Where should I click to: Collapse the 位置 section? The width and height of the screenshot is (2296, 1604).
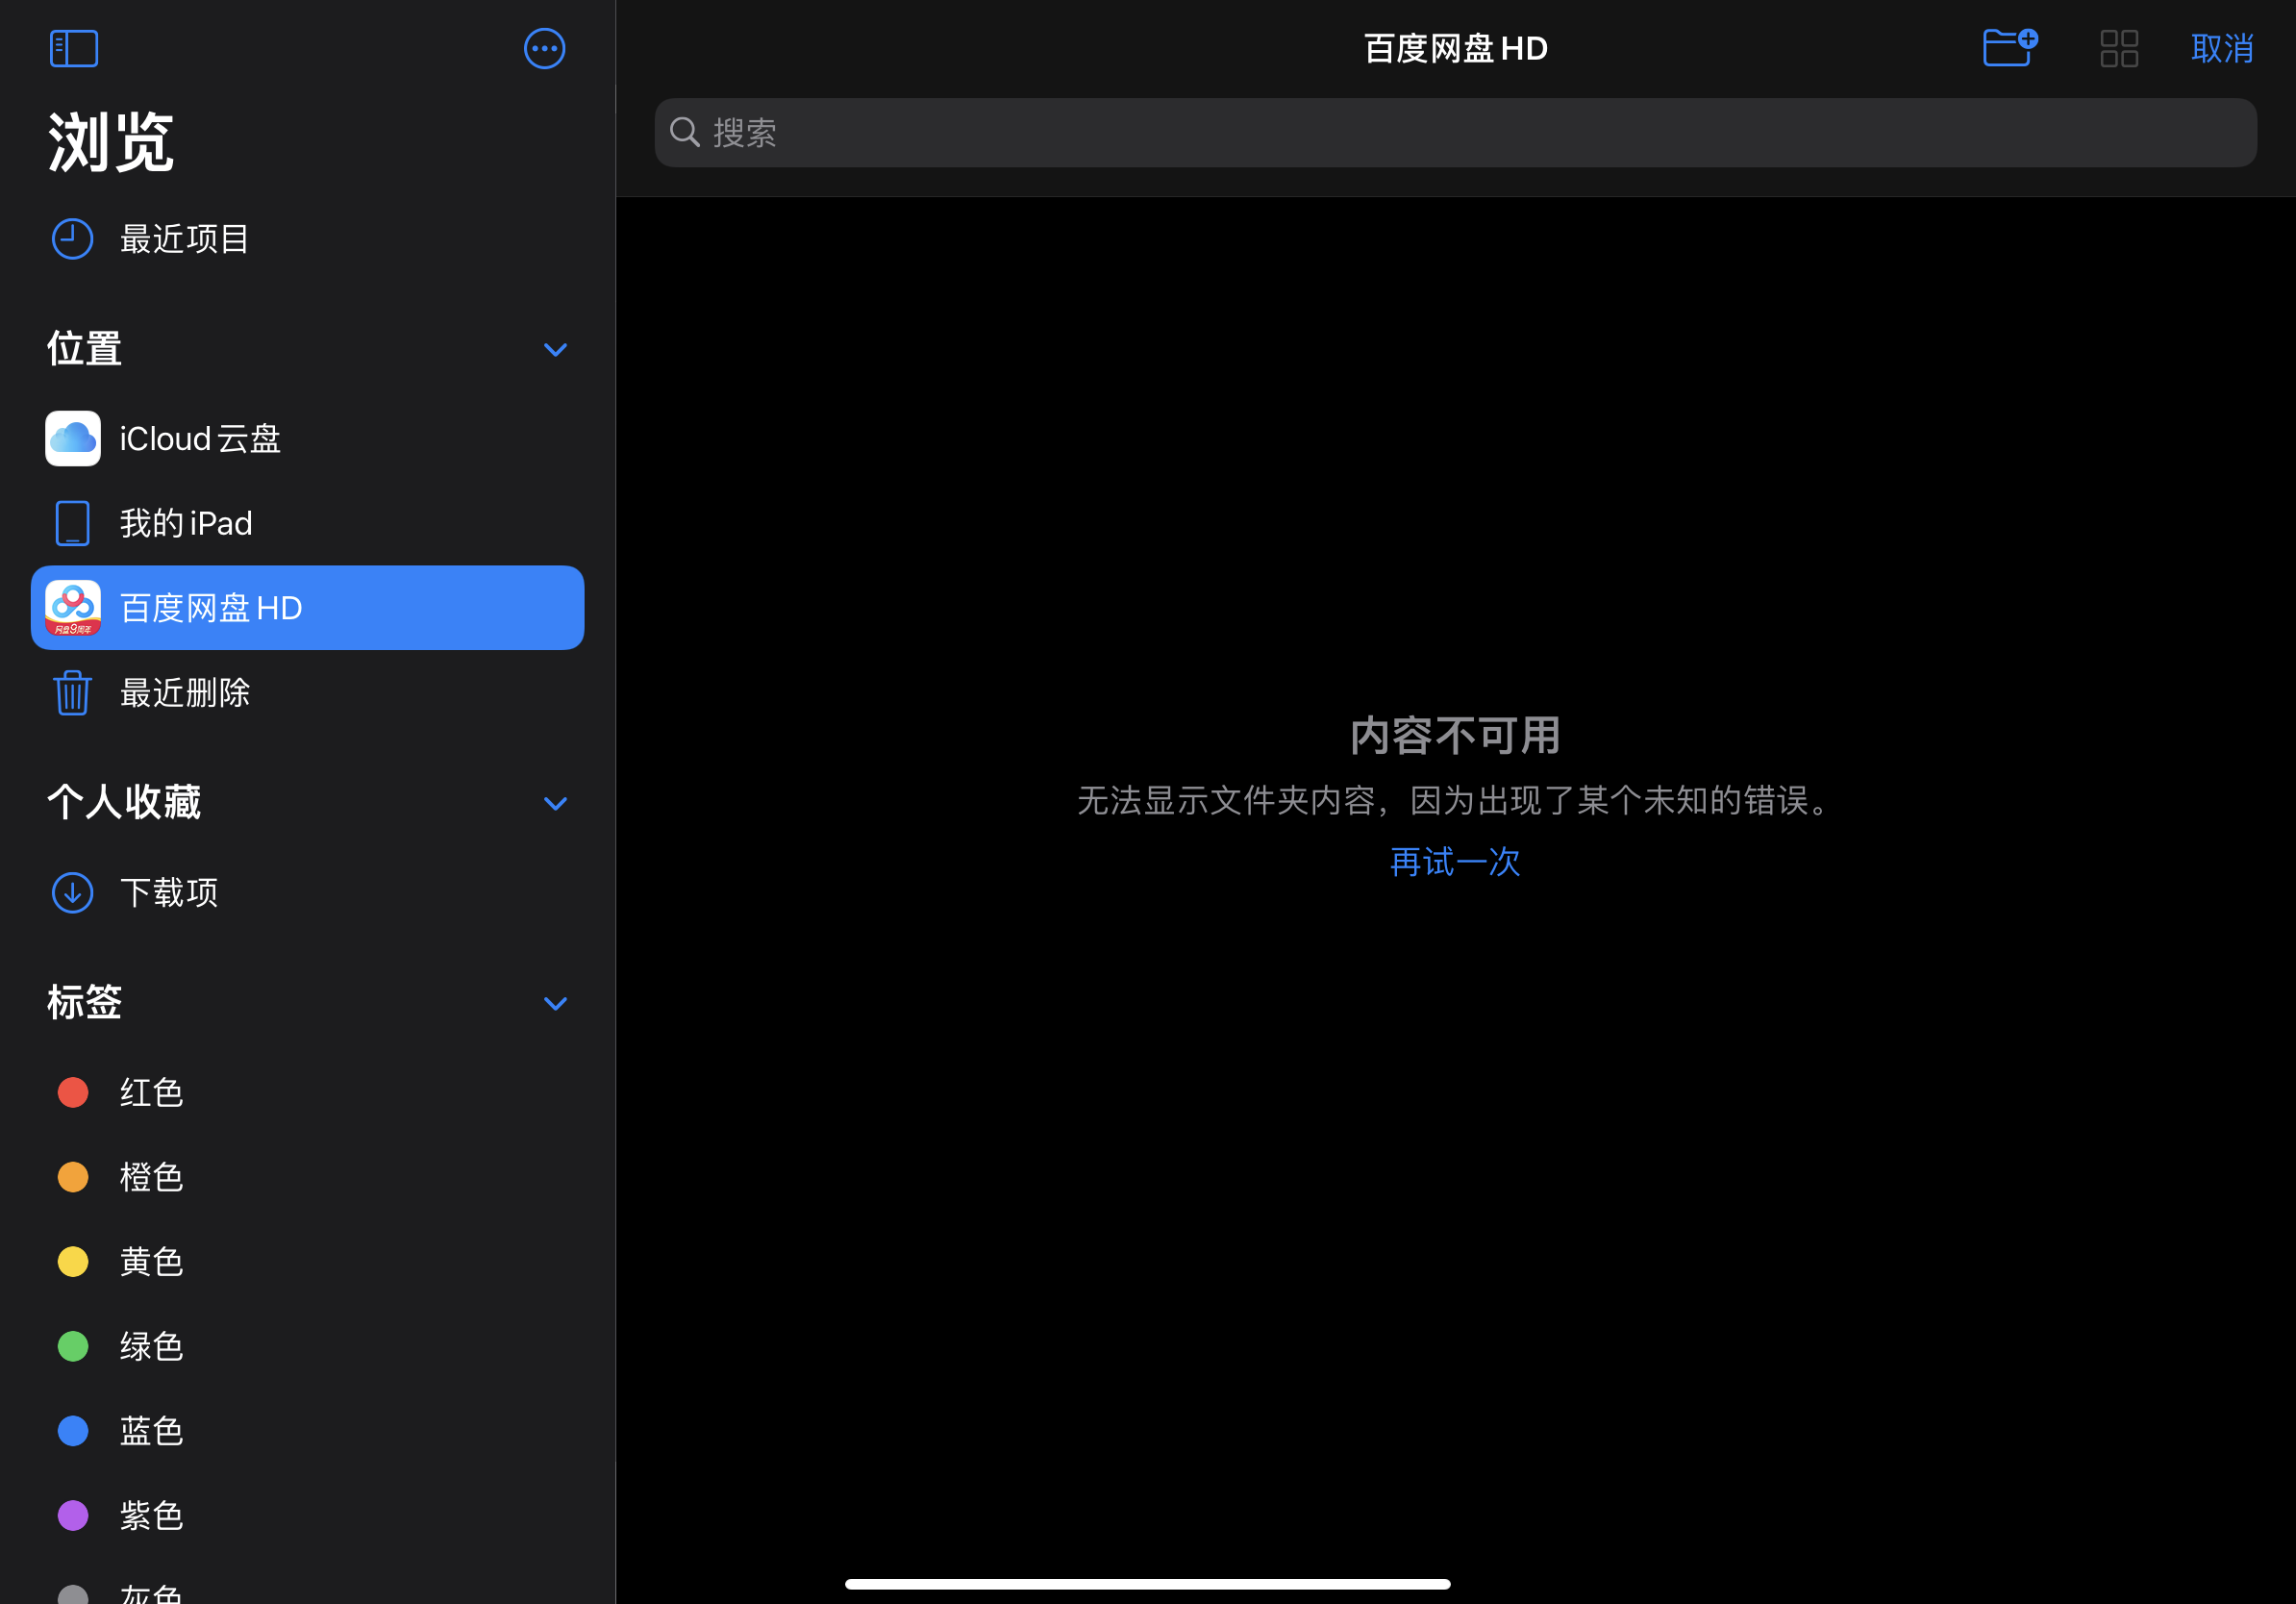tap(555, 349)
